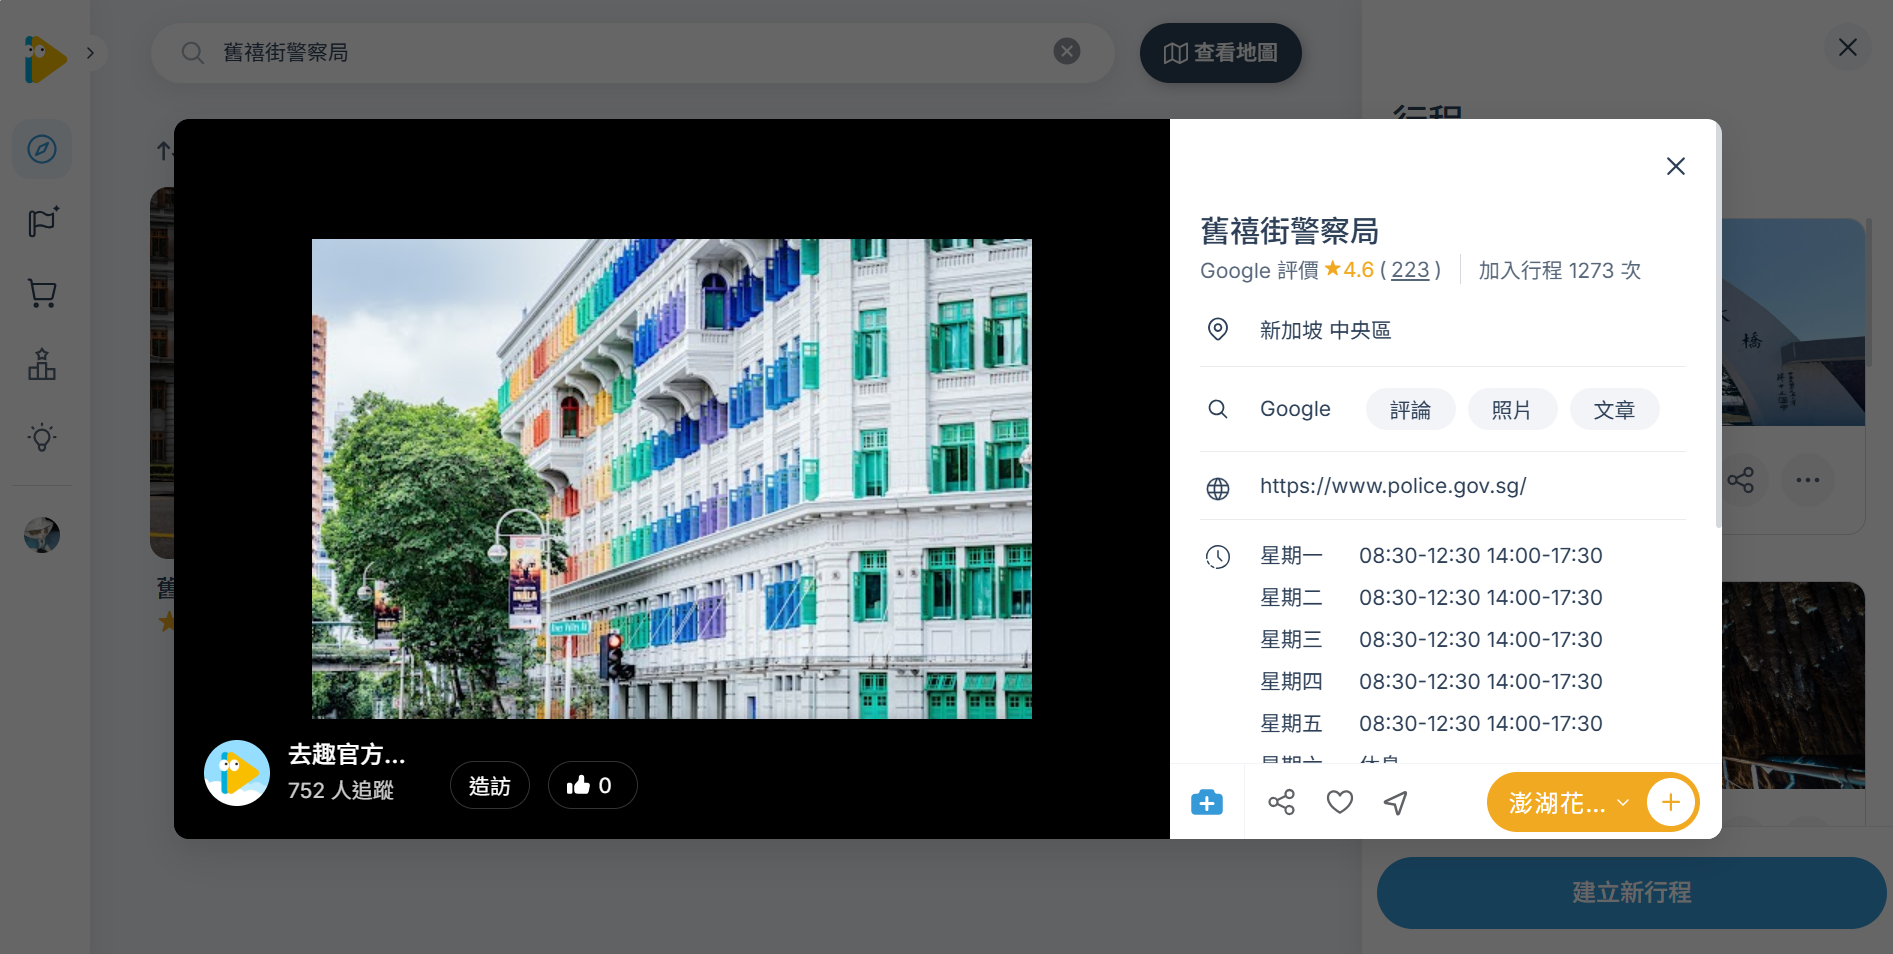The height and width of the screenshot is (954, 1893).
Task: Click the blue add-to-collection briefcase icon
Action: [1207, 802]
